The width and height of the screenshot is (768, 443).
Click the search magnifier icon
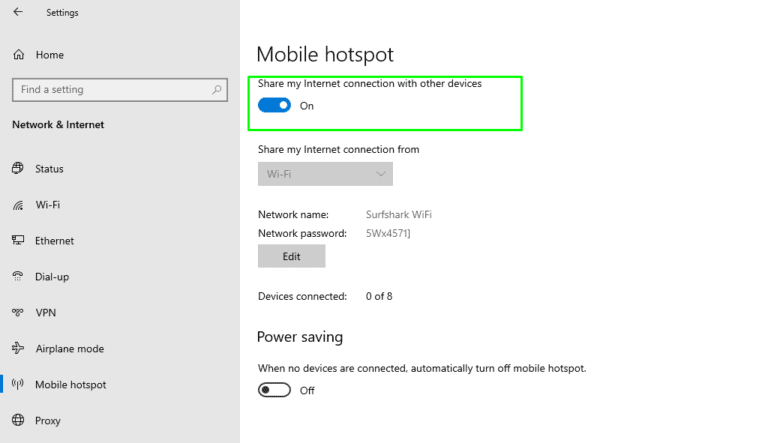(x=217, y=90)
